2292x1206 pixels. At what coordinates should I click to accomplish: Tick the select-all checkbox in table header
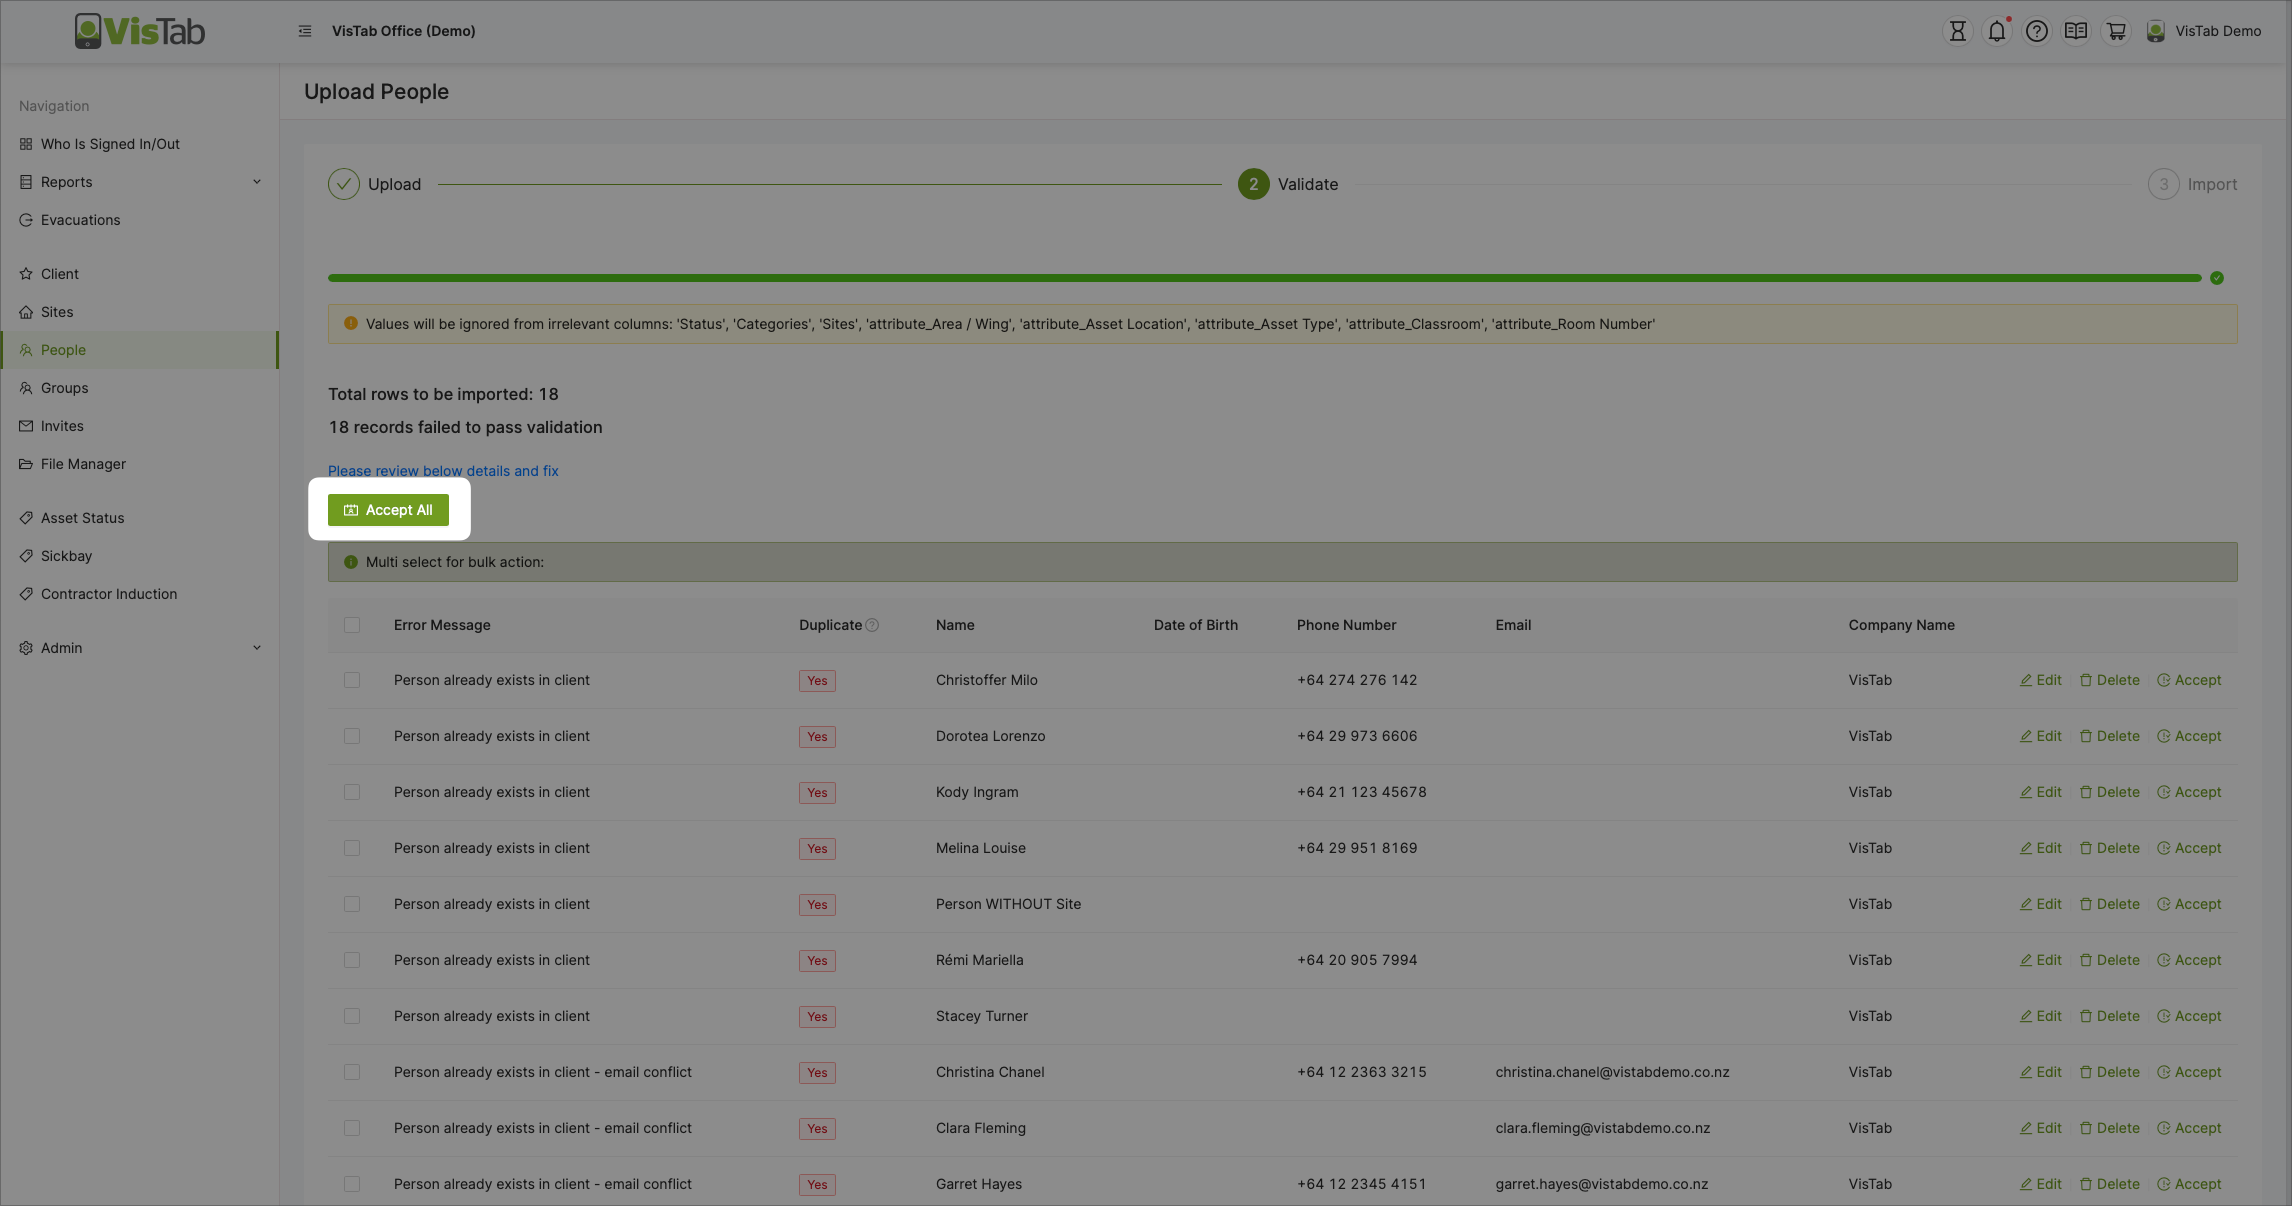352,625
